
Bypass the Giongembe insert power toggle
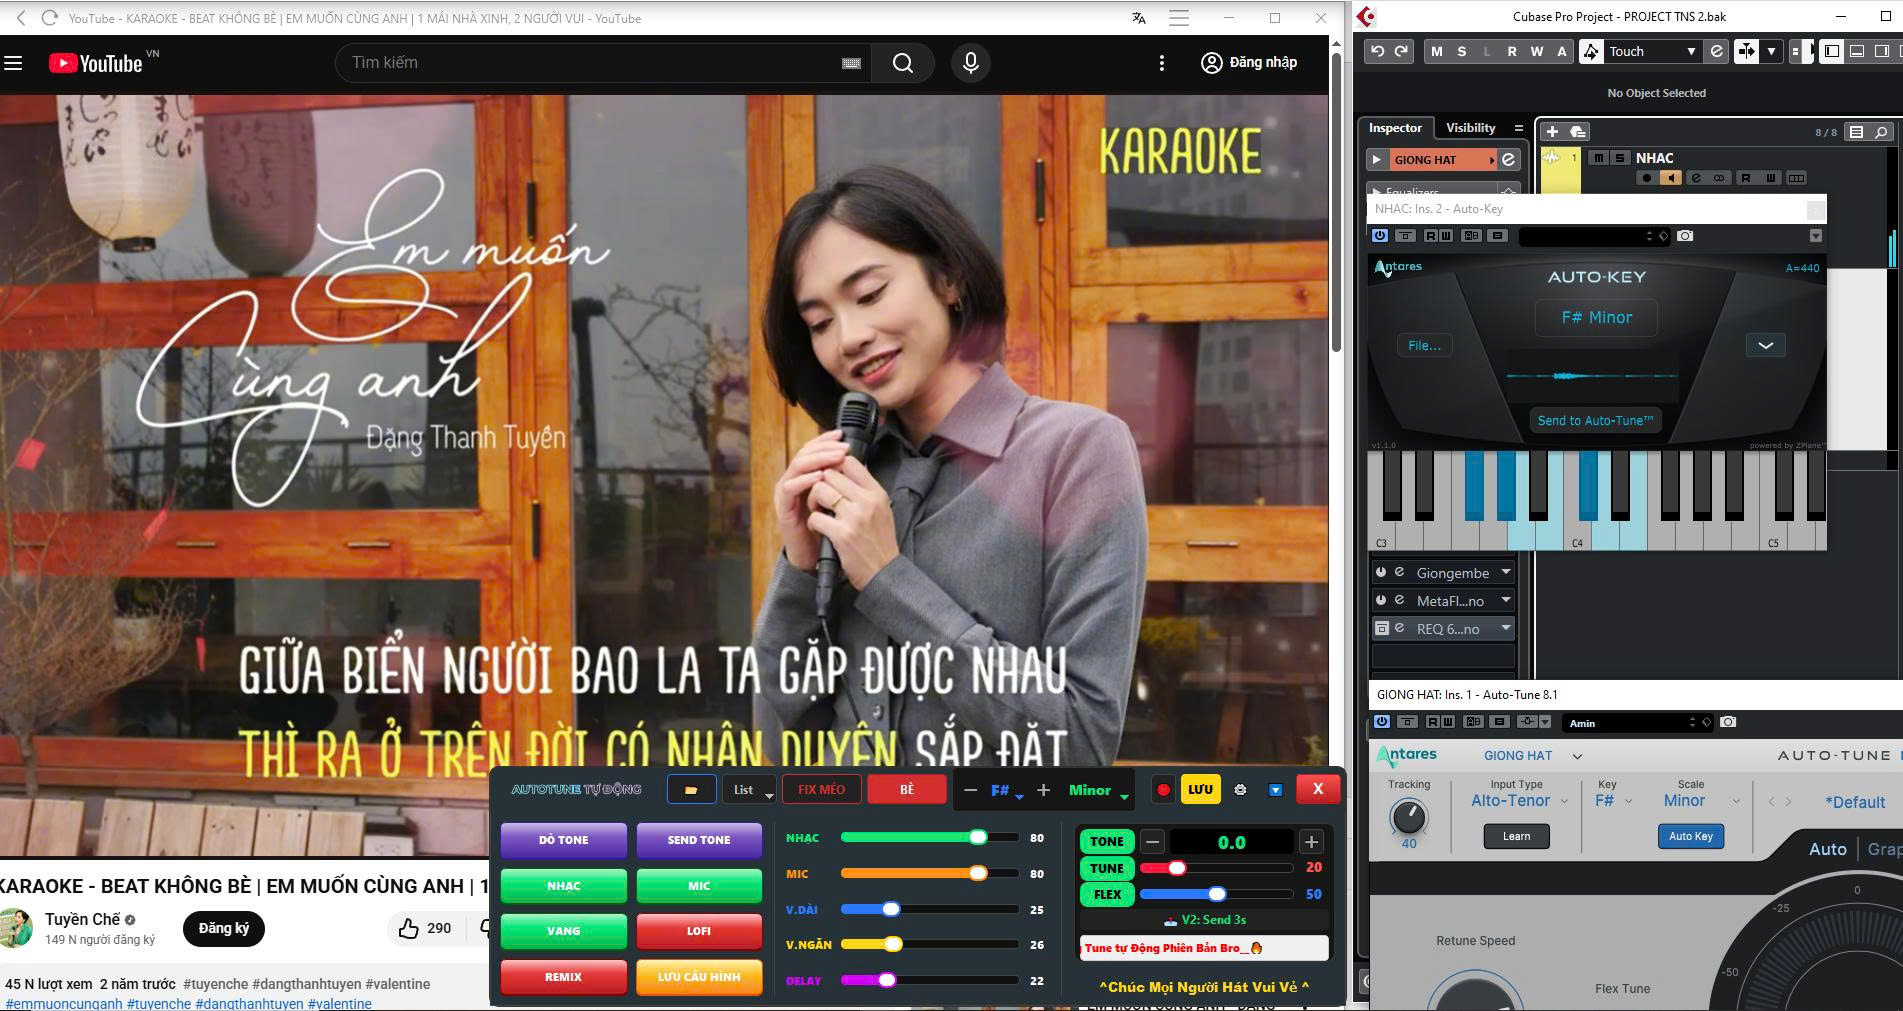tap(1381, 573)
